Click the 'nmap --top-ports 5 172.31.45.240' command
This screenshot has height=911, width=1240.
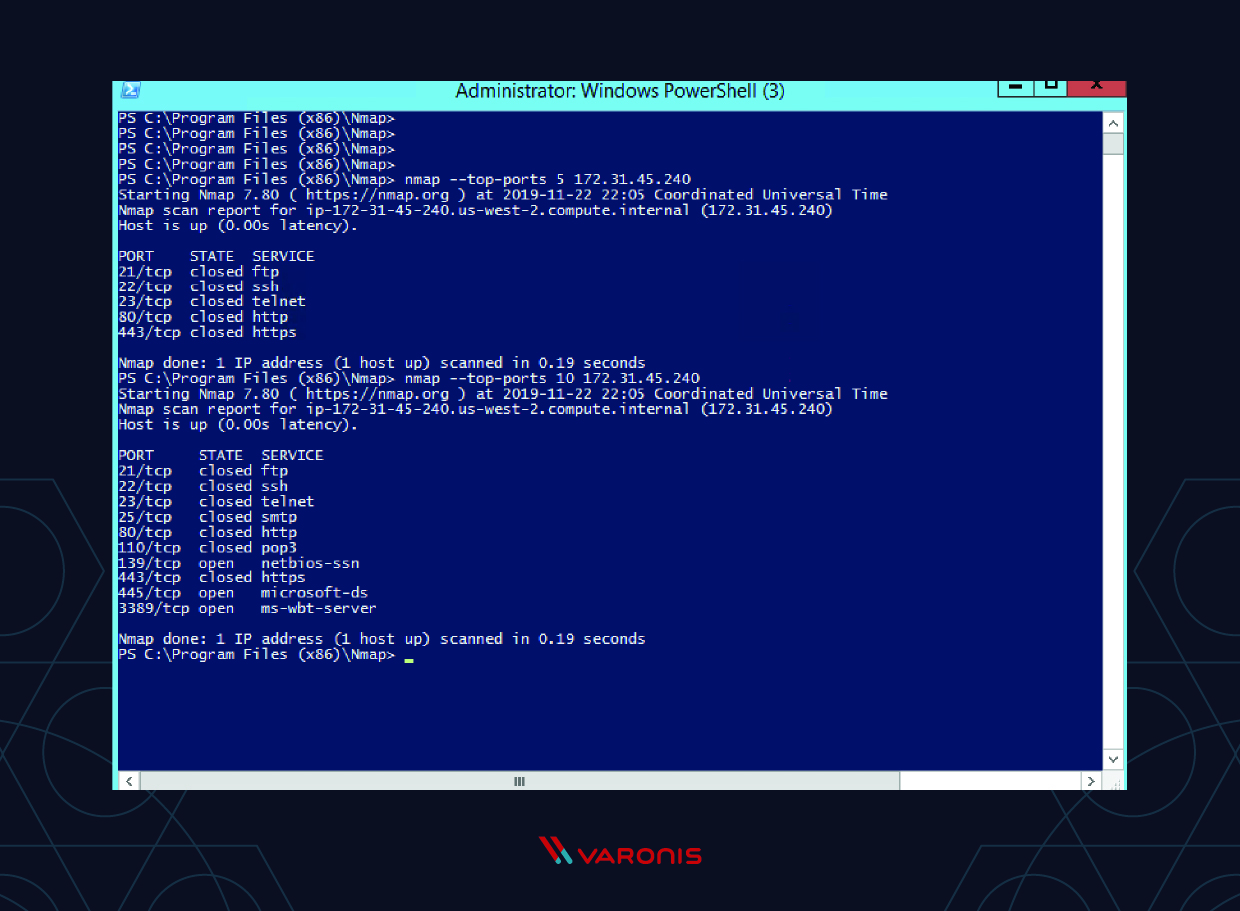pyautogui.click(x=548, y=180)
